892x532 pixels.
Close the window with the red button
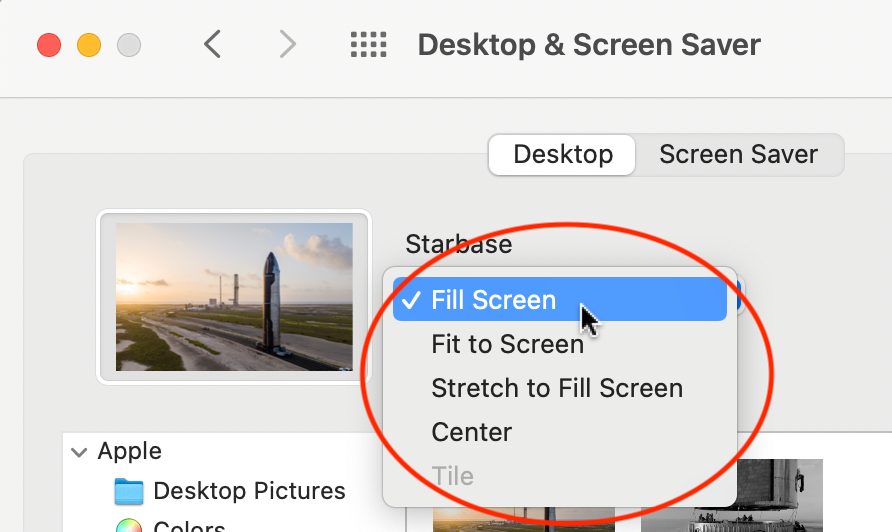pos(49,45)
